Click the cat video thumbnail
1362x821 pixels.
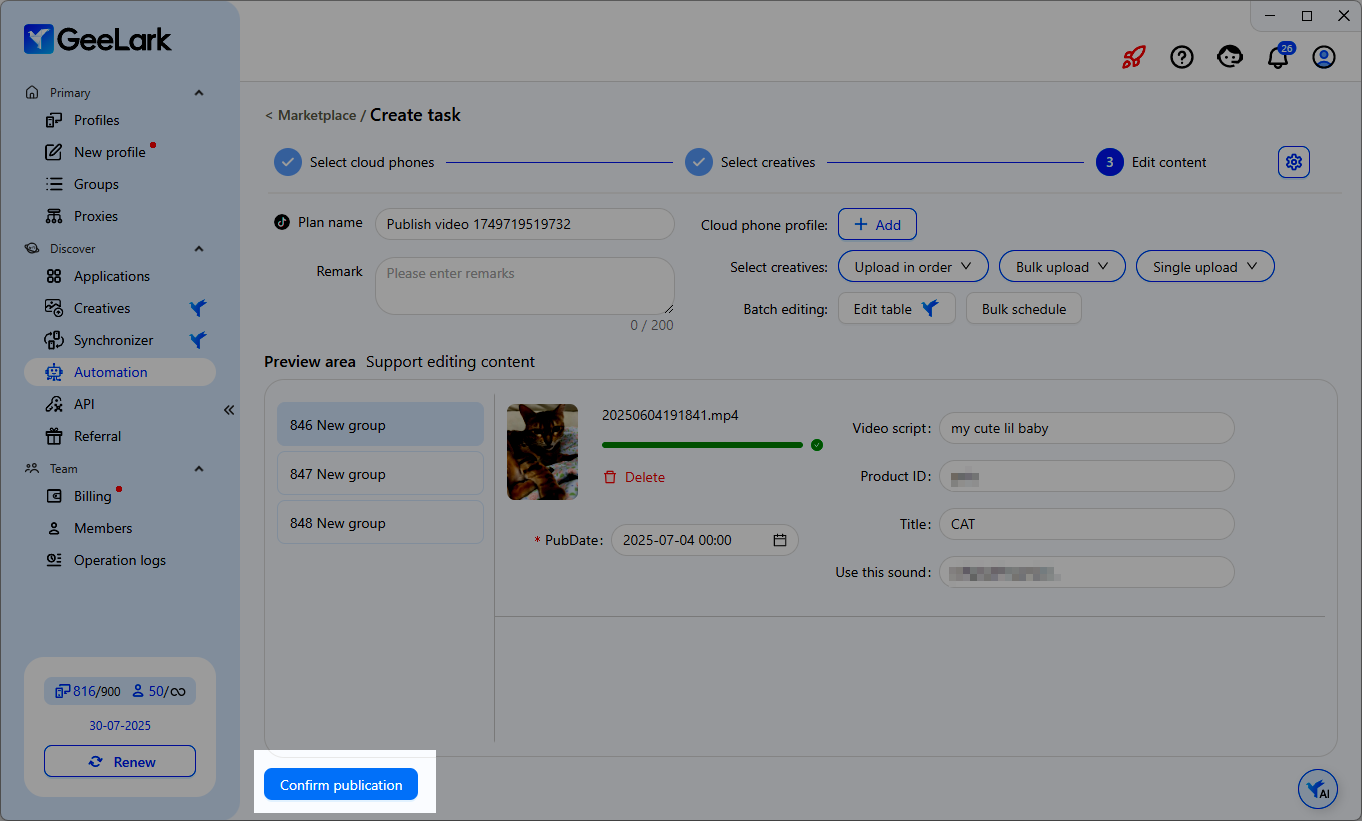pyautogui.click(x=542, y=452)
